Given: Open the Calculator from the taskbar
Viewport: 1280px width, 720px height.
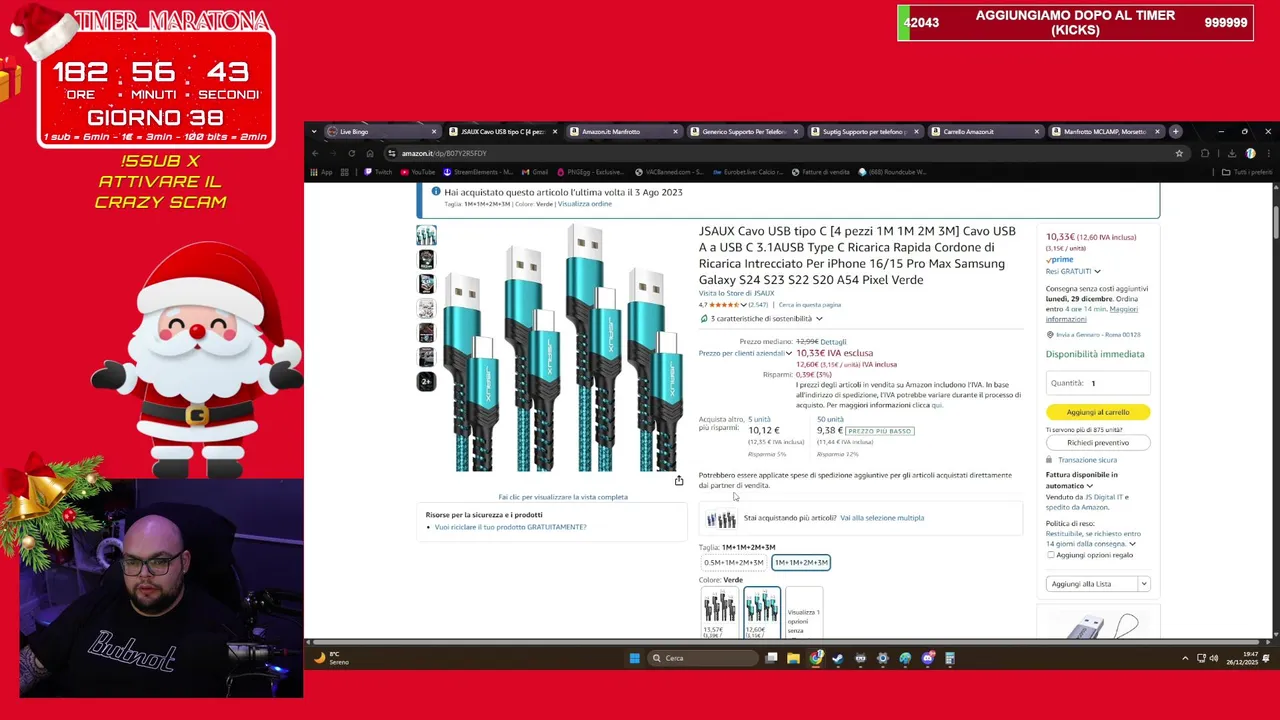Looking at the screenshot, I should [950, 658].
